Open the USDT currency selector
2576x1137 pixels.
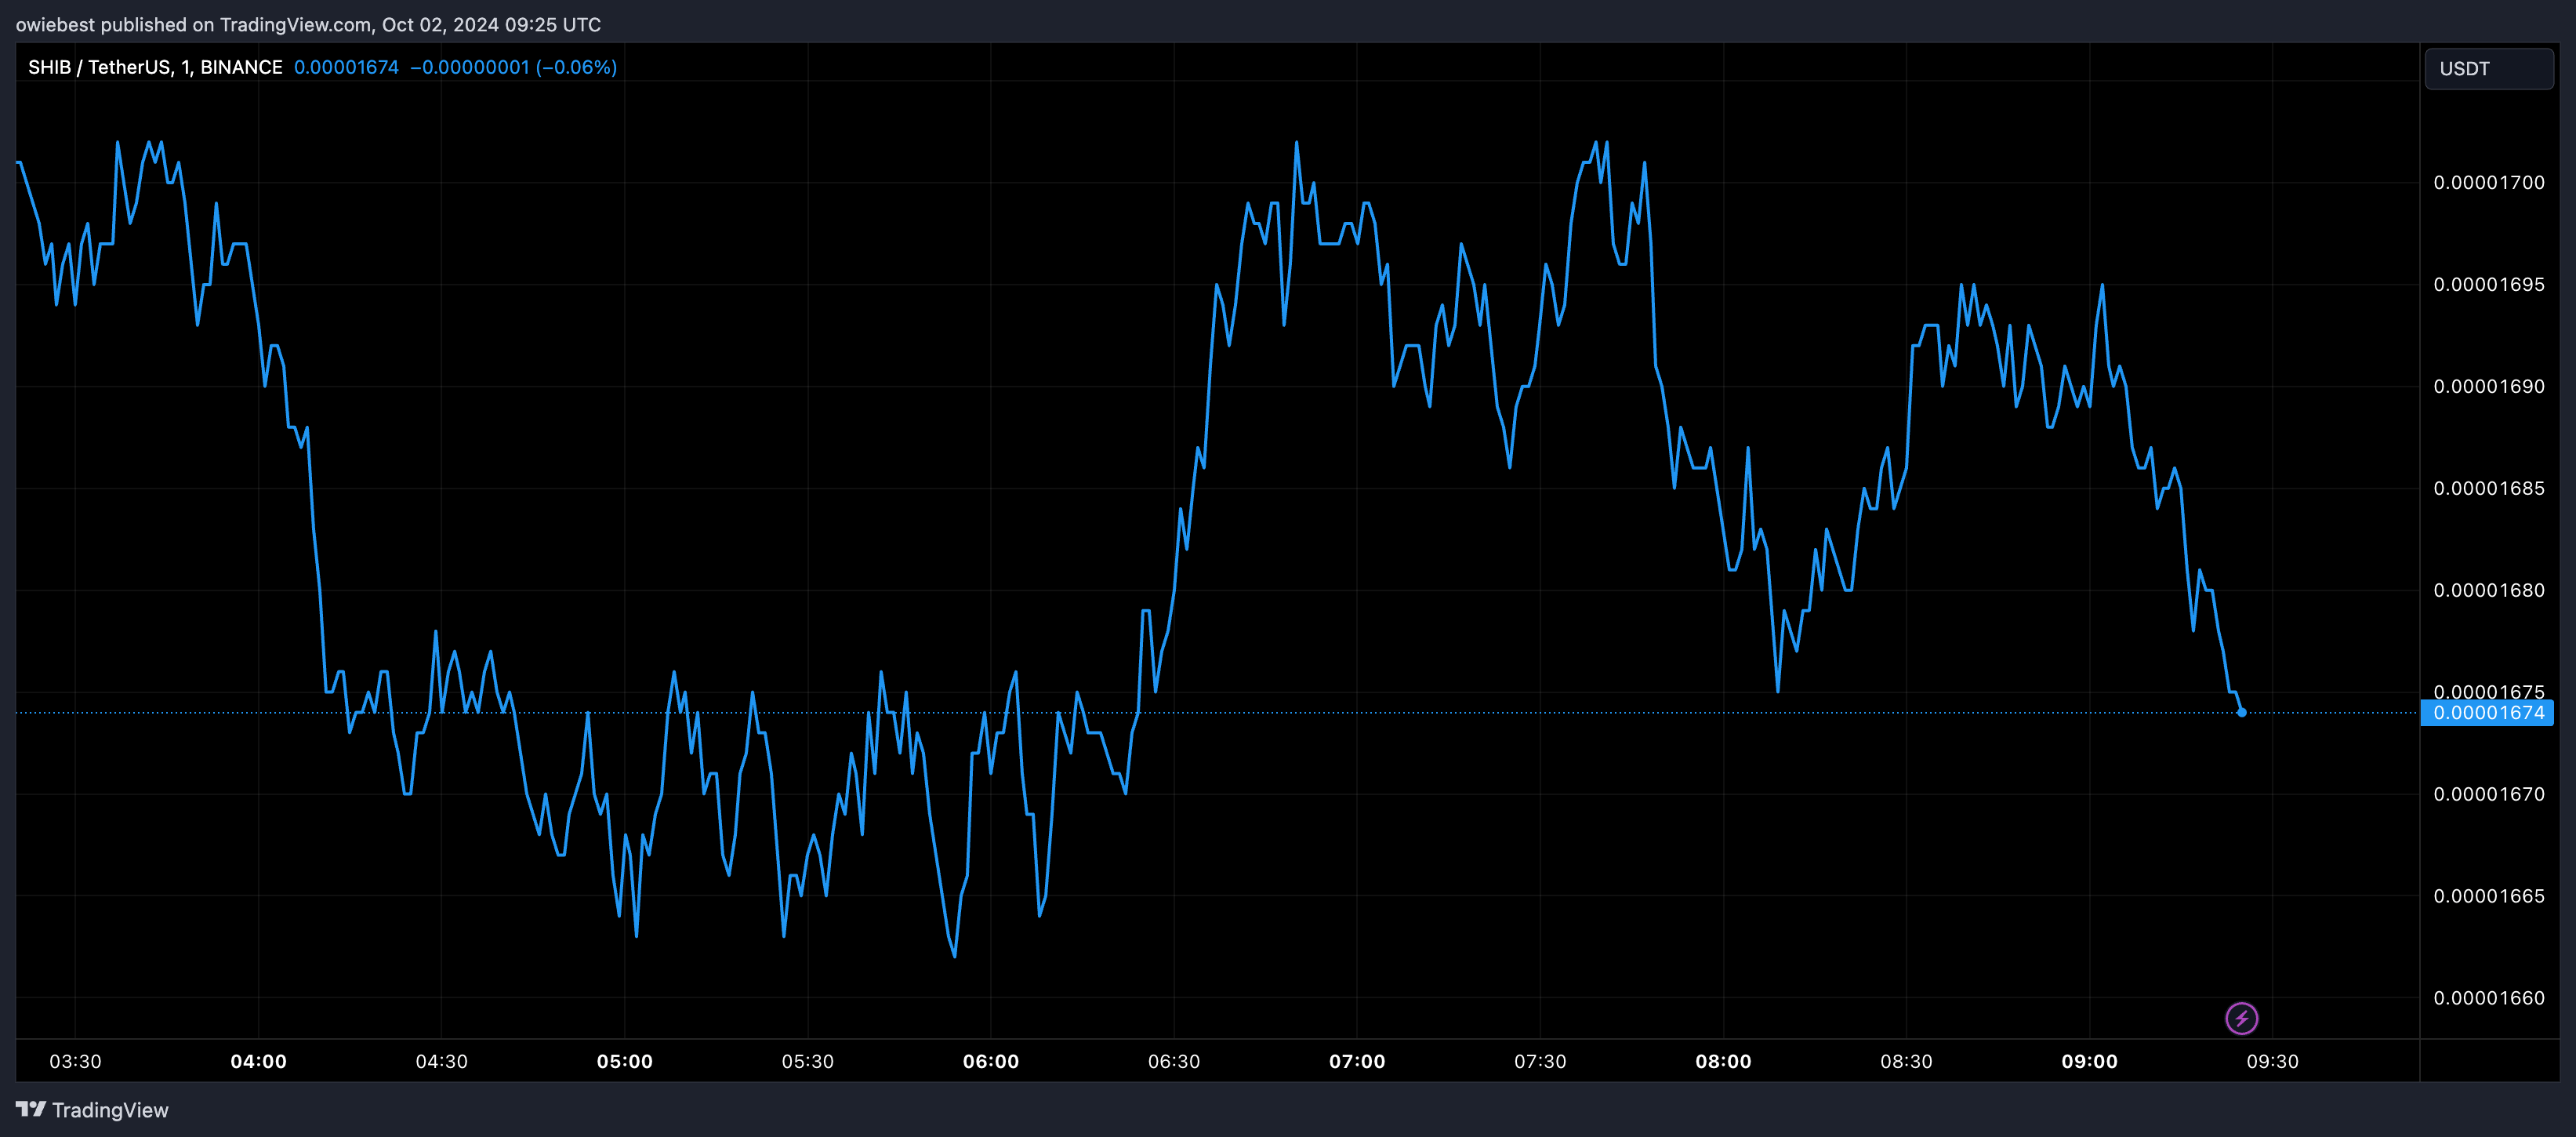2488,69
